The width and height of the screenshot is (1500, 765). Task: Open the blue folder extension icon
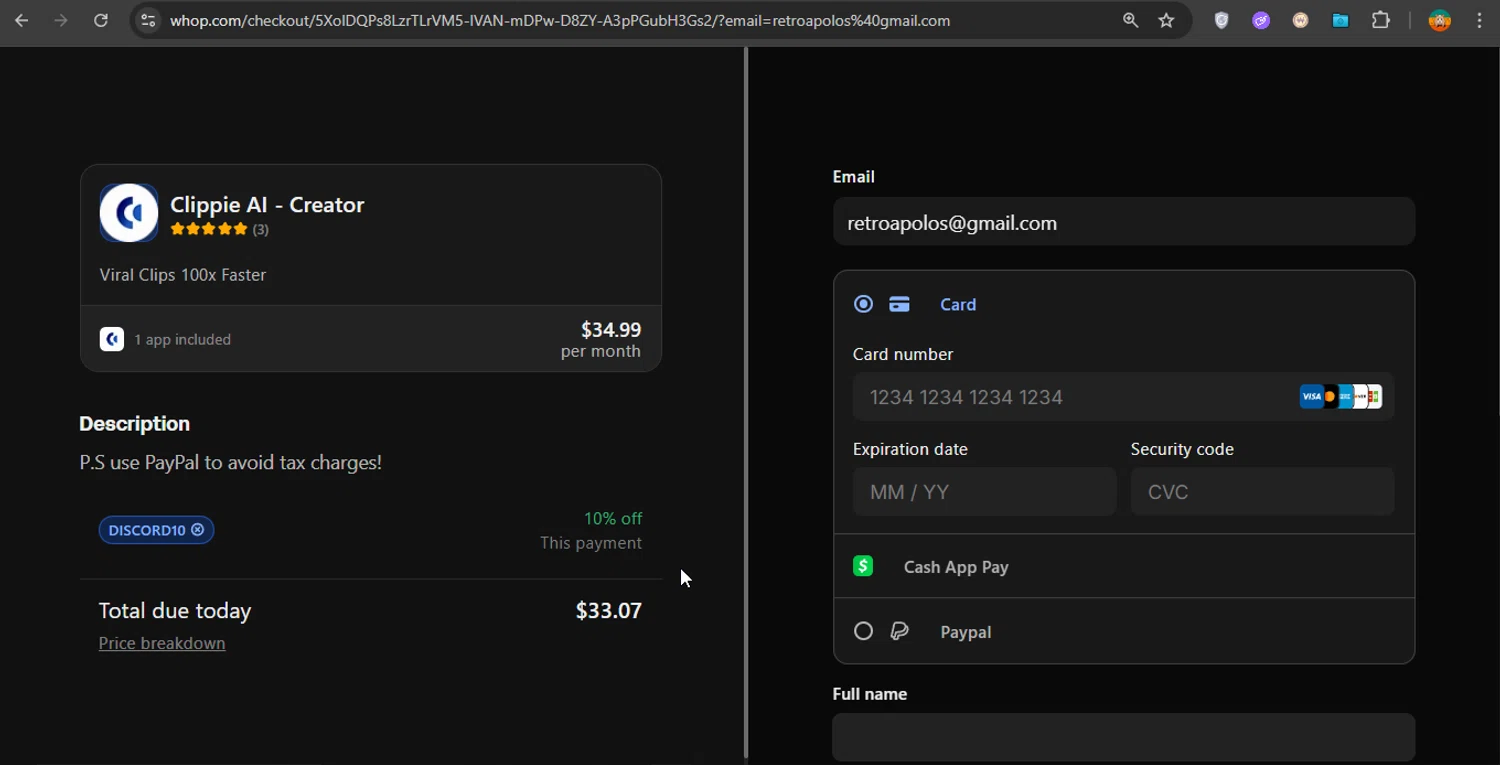[1340, 20]
